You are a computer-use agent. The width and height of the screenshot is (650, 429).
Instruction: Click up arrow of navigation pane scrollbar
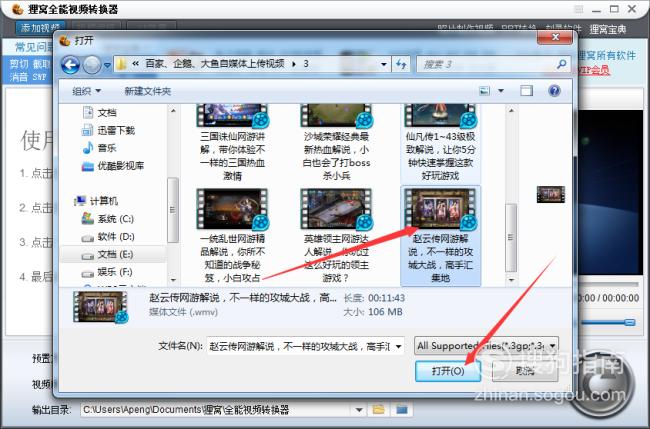coord(173,111)
